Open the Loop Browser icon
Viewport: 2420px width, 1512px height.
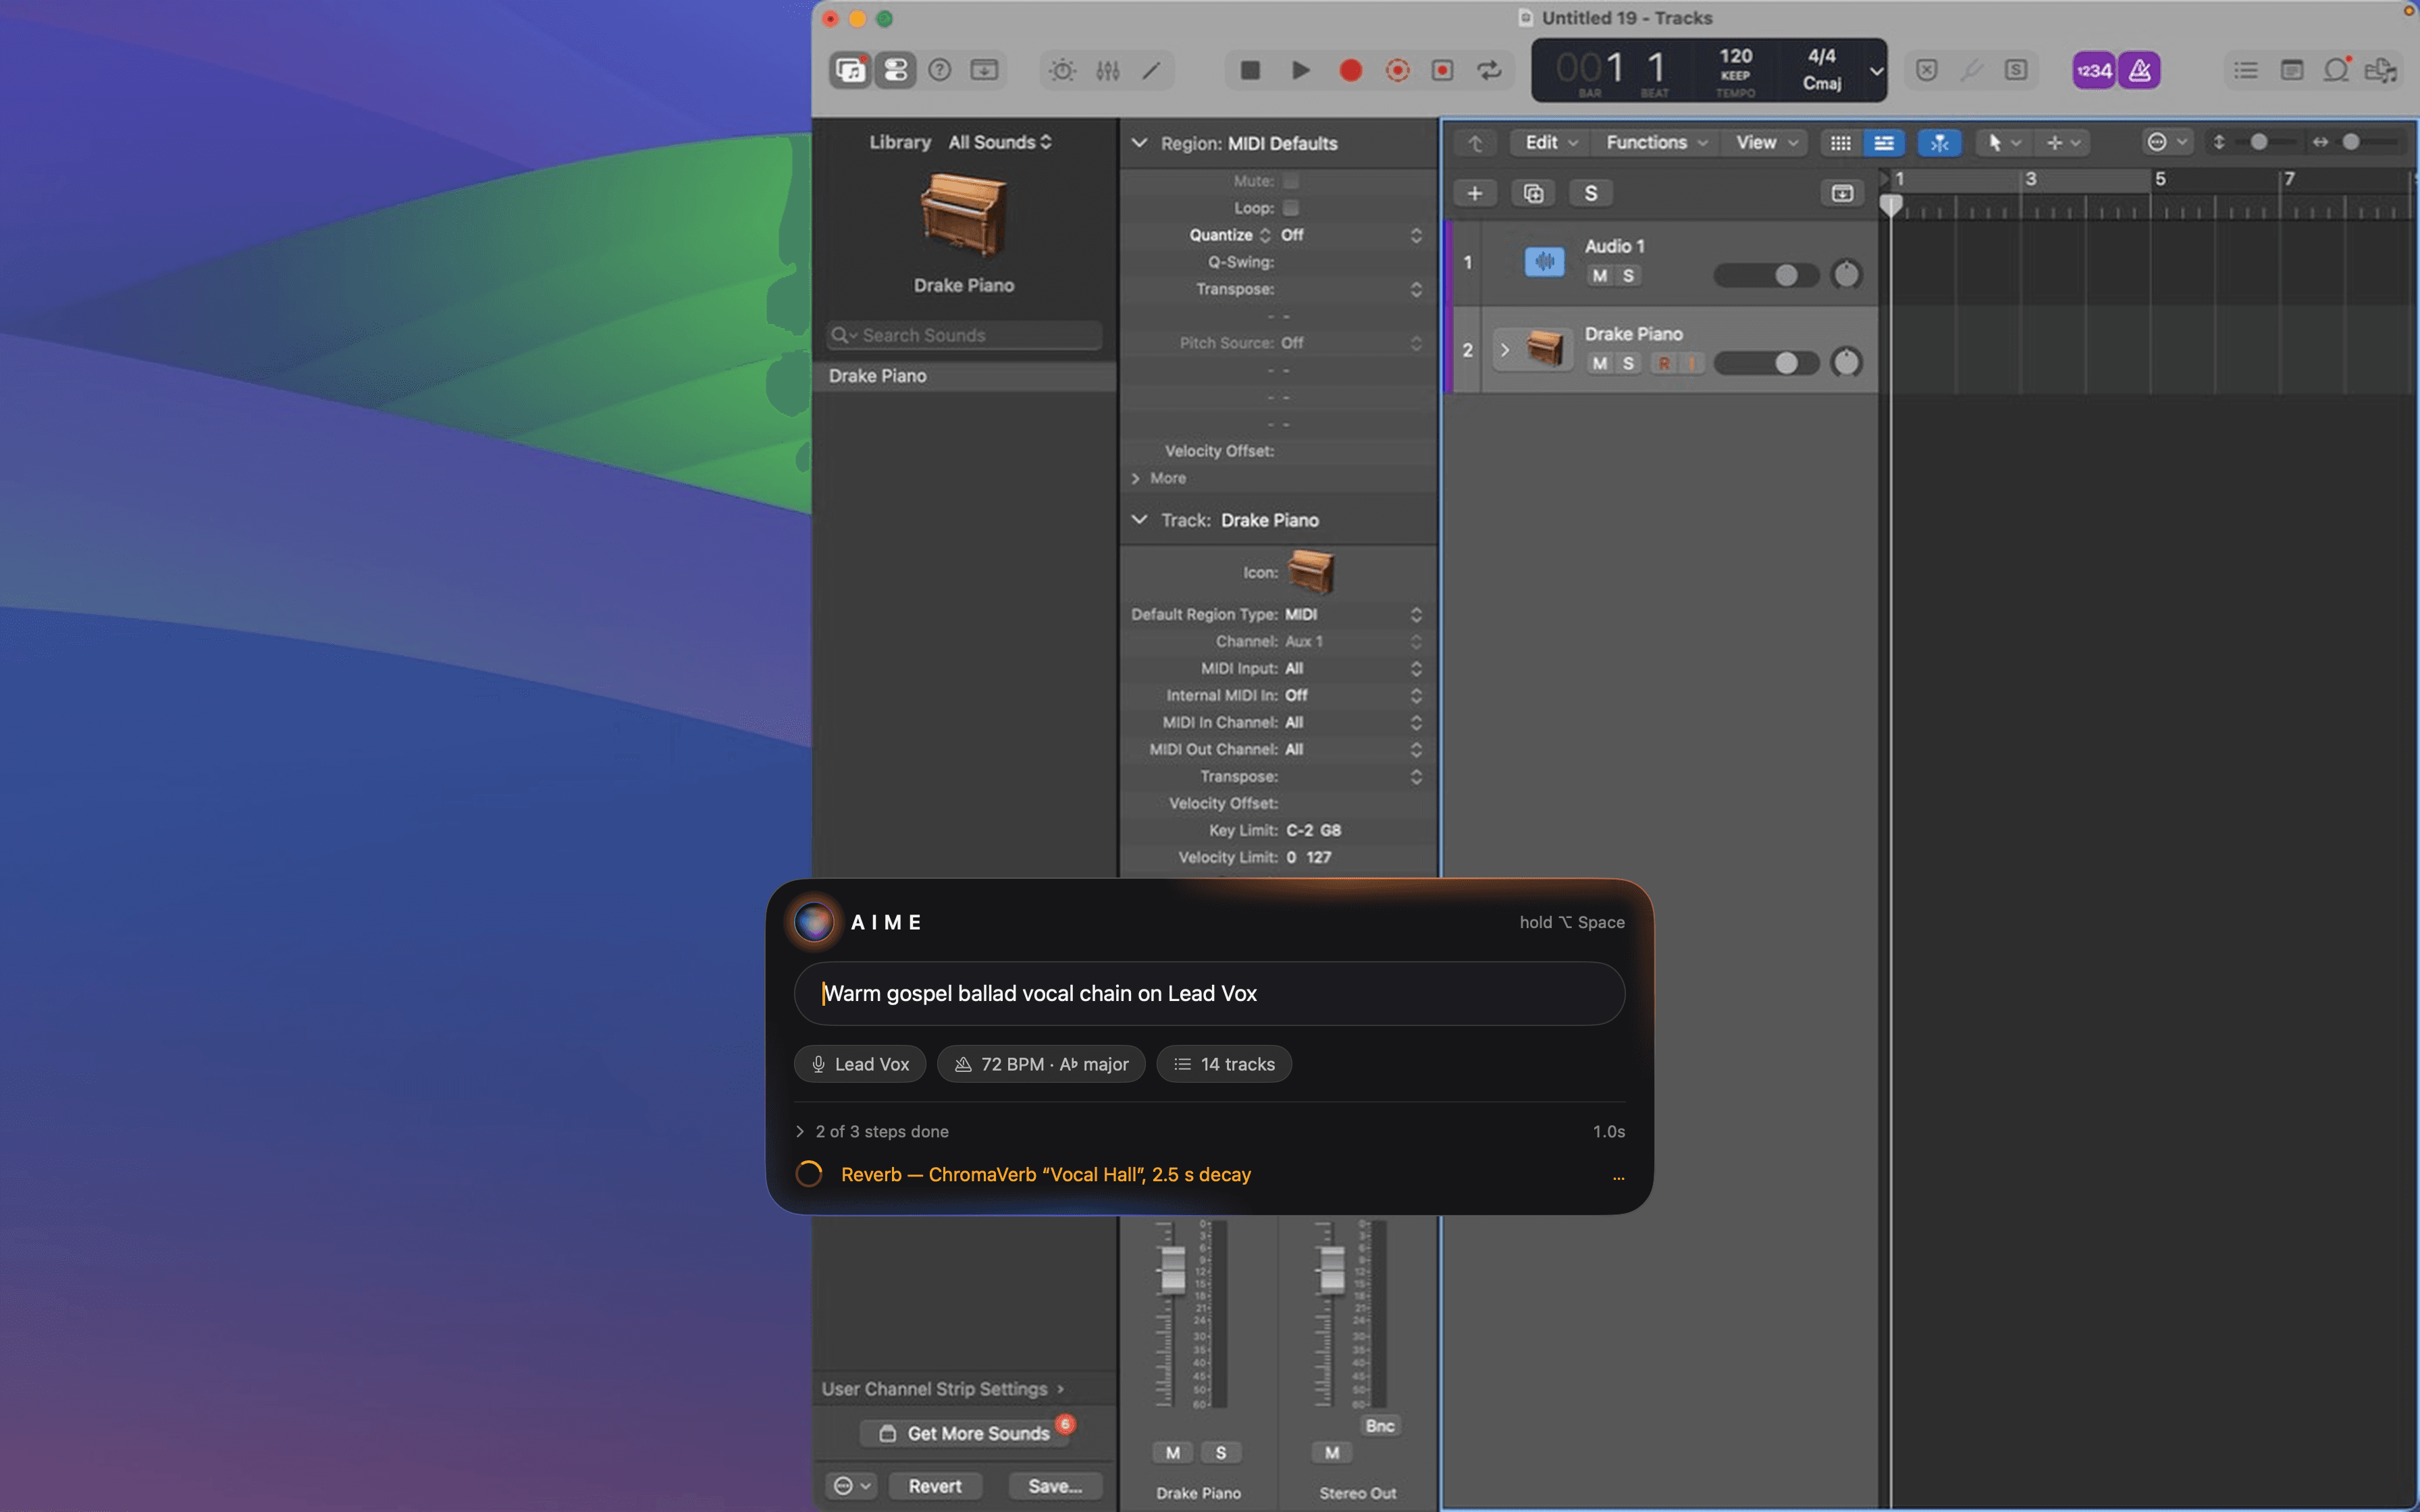(x=2336, y=70)
